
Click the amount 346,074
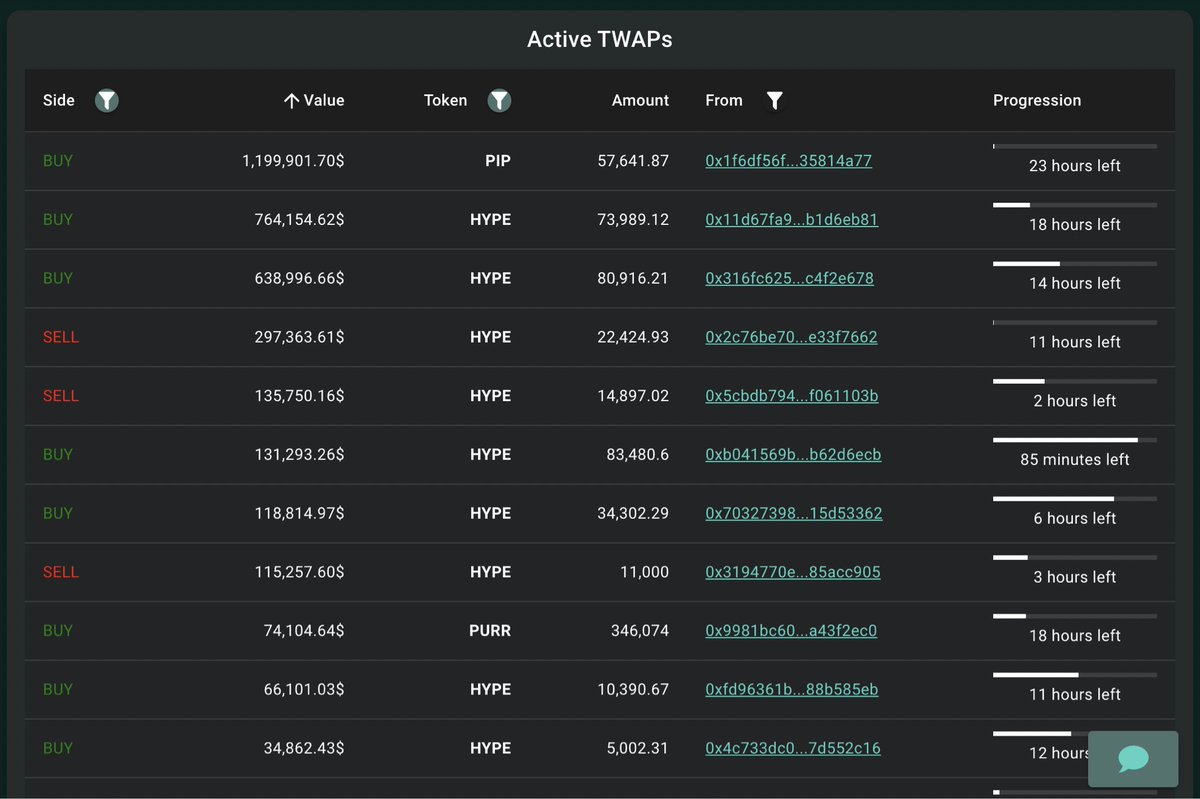pos(640,631)
